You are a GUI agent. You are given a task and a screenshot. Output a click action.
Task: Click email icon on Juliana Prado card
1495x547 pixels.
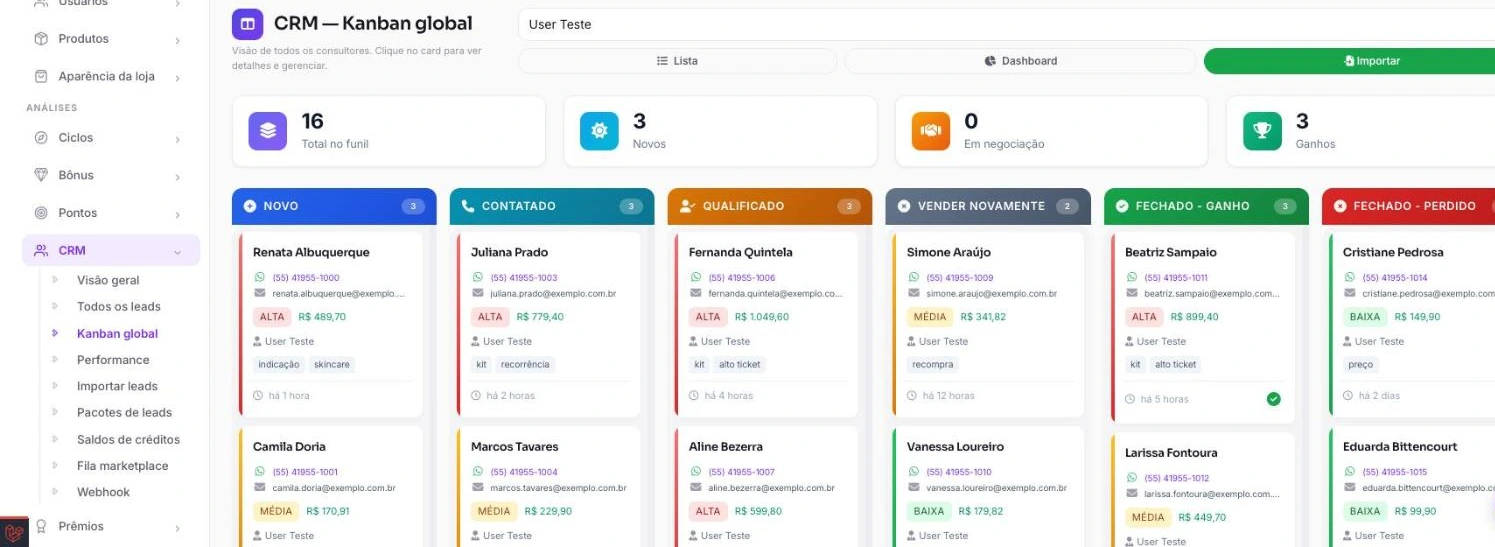click(x=478, y=293)
